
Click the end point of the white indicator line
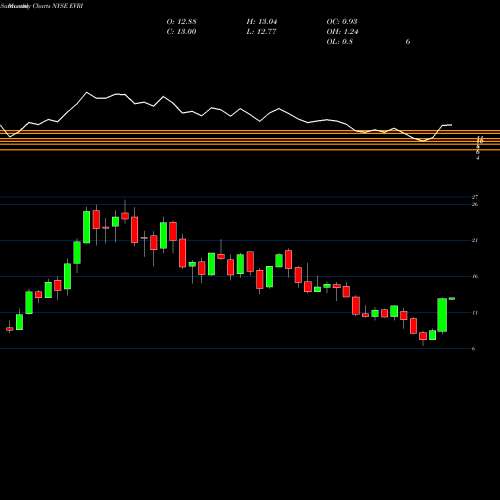(452, 125)
